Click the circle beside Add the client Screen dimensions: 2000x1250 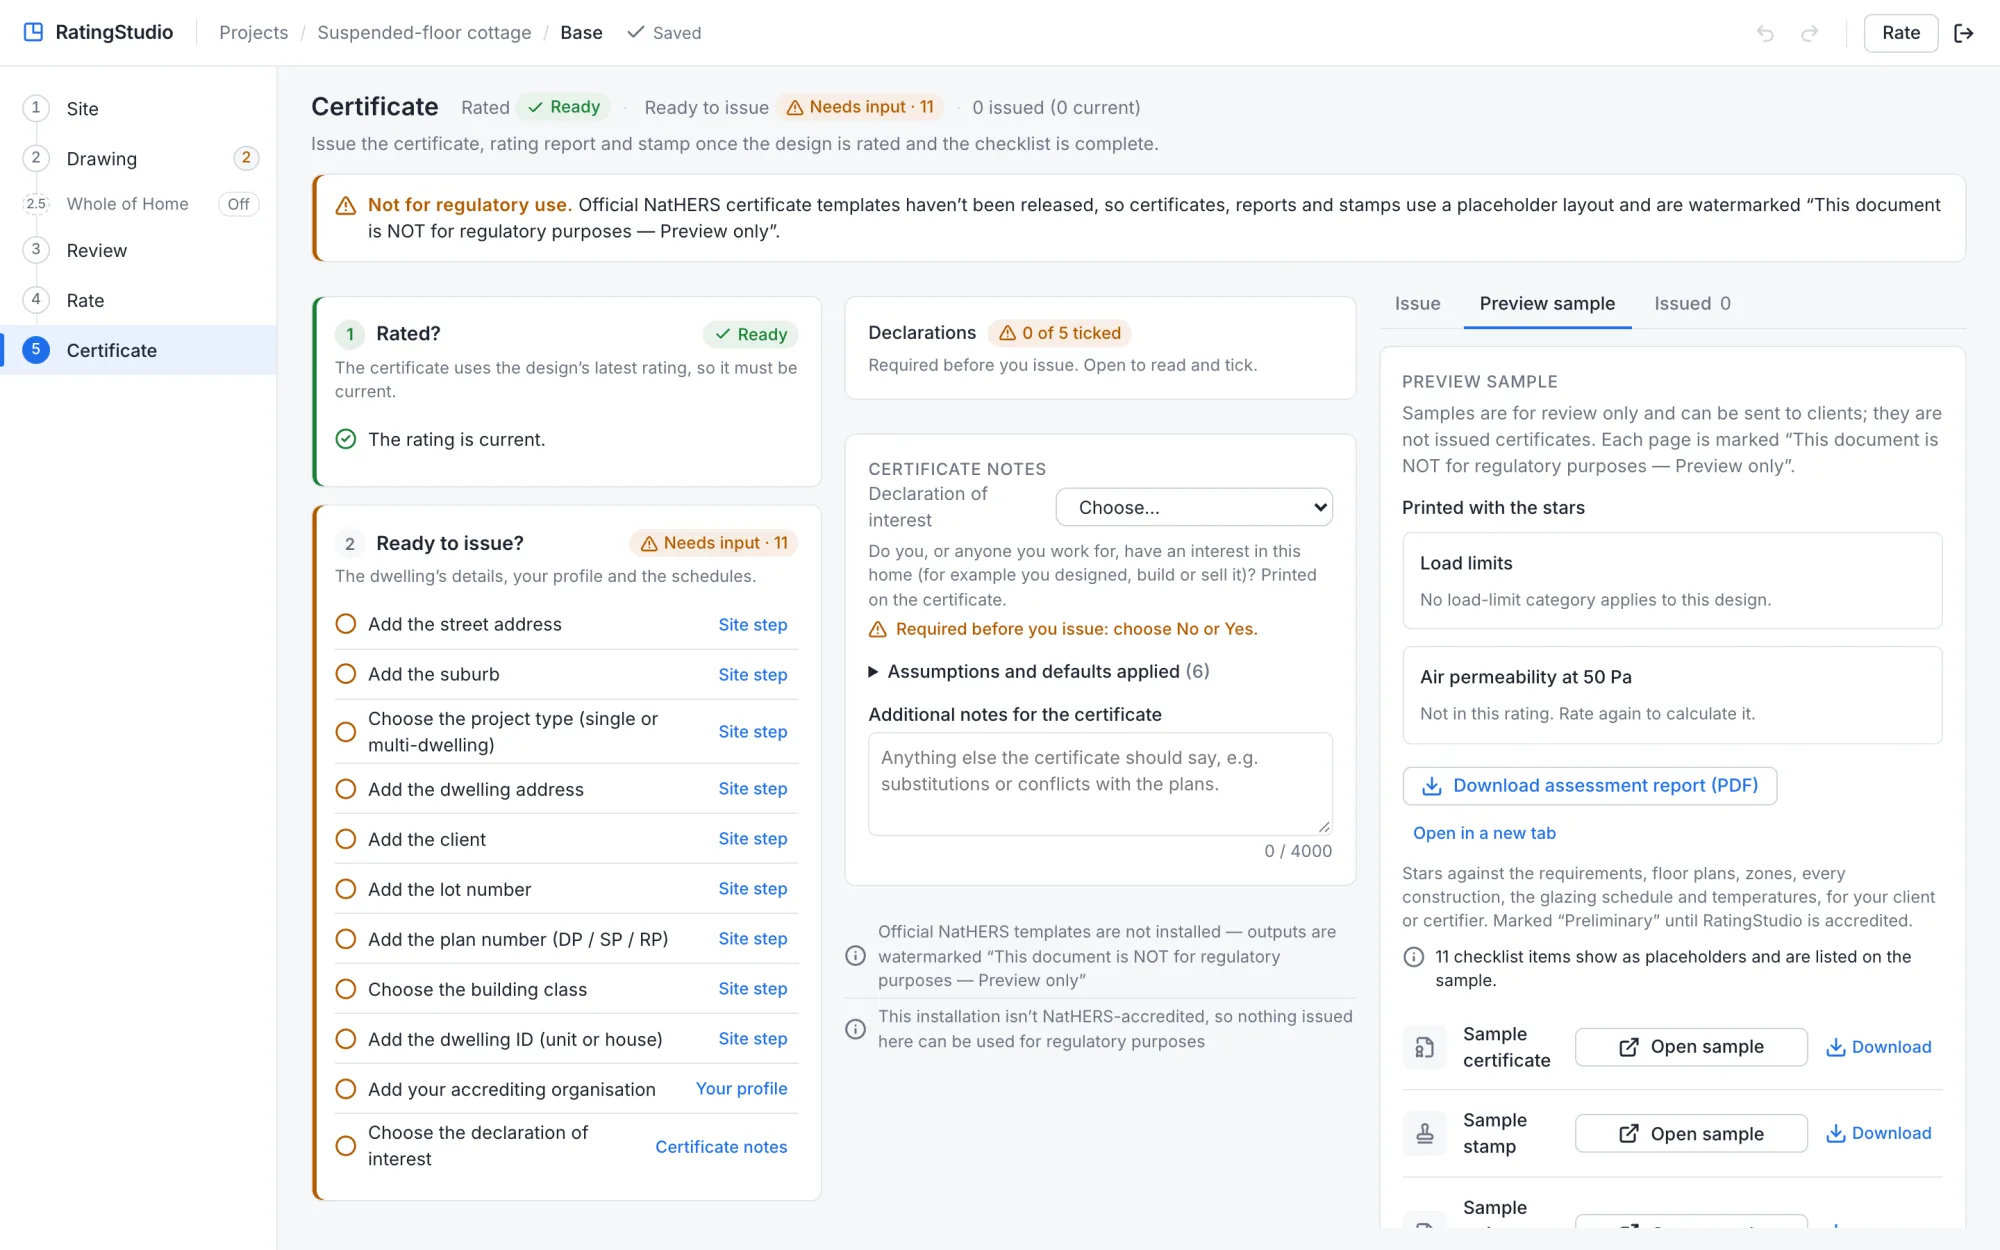[x=346, y=839]
